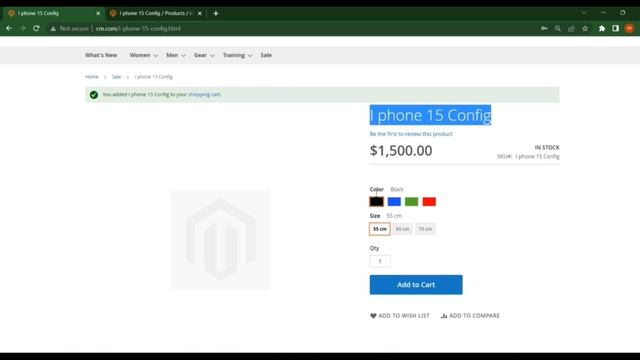
Task: Open the extensions puzzle icon
Action: 602,29
